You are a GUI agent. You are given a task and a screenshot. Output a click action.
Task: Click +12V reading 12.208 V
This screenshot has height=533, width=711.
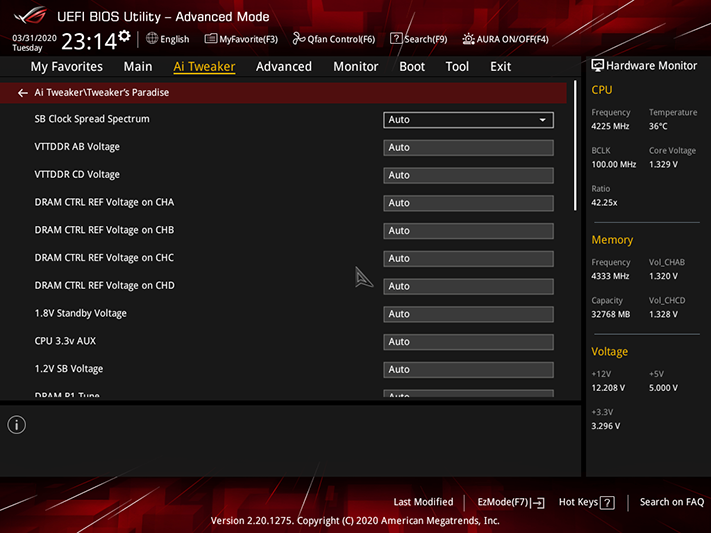coord(608,388)
